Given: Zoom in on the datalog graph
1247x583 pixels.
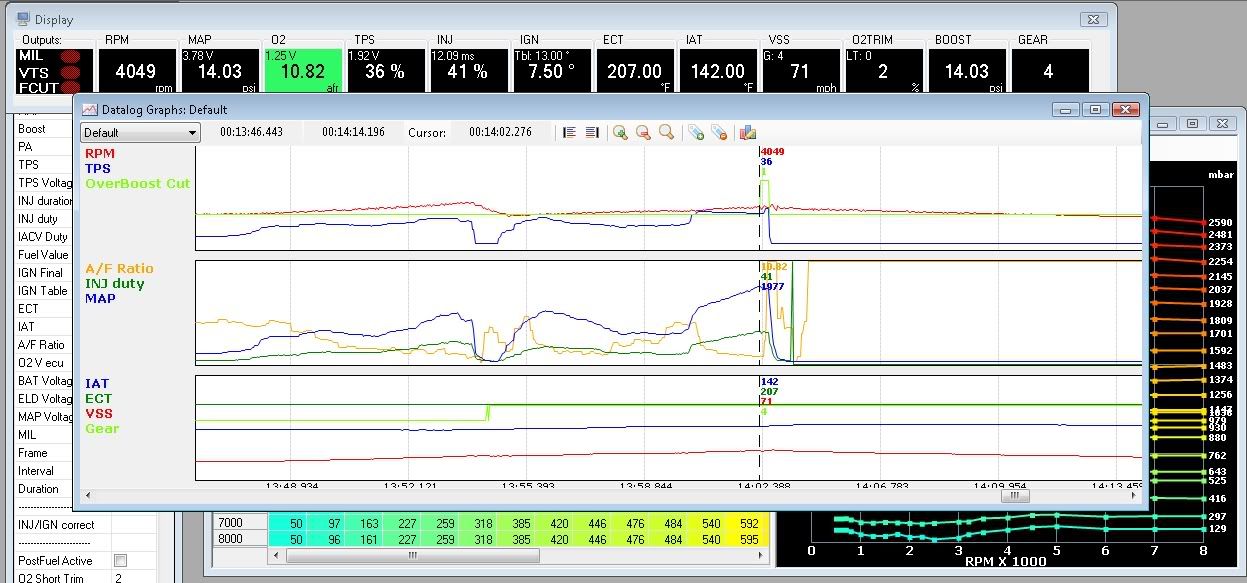Looking at the screenshot, I should [621, 132].
